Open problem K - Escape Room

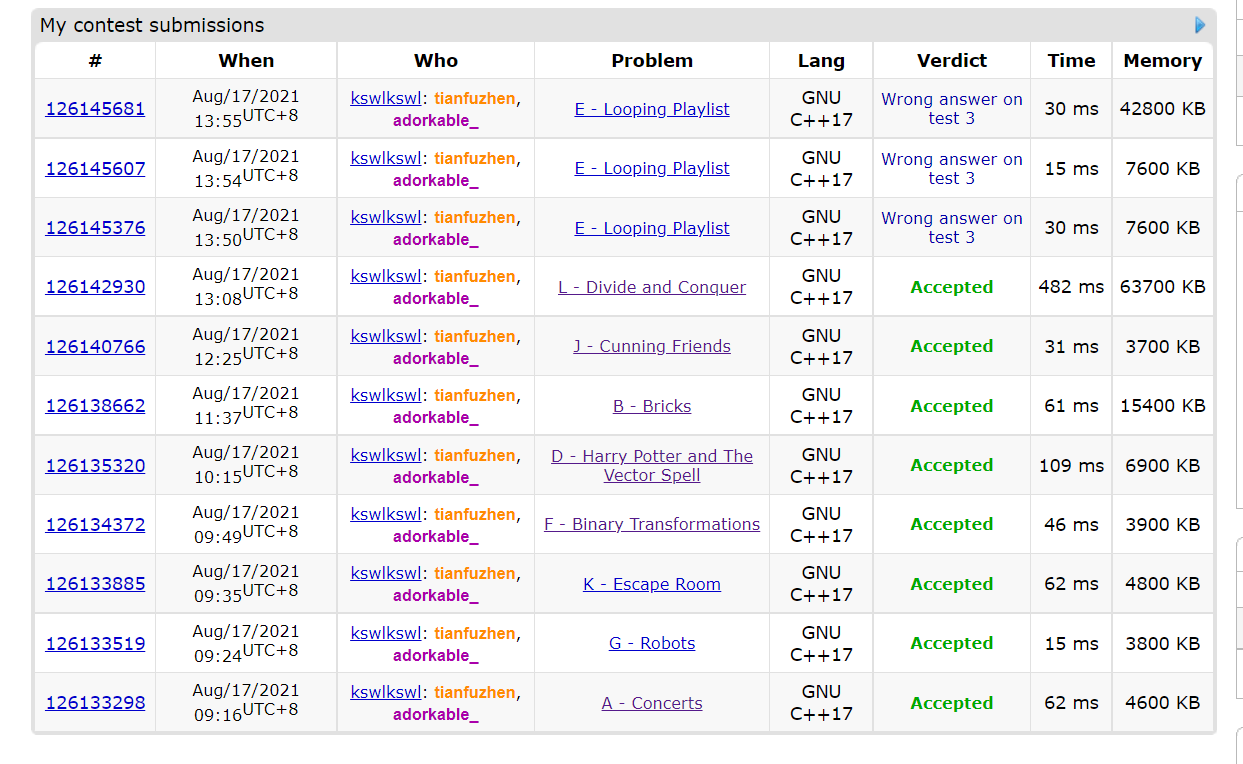tap(652, 584)
